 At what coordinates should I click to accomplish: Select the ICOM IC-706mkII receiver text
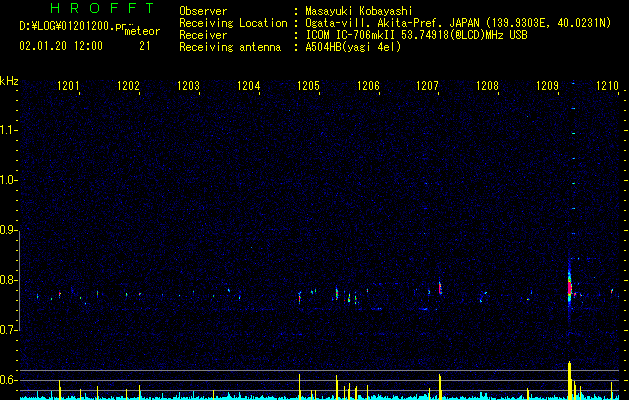point(416,35)
